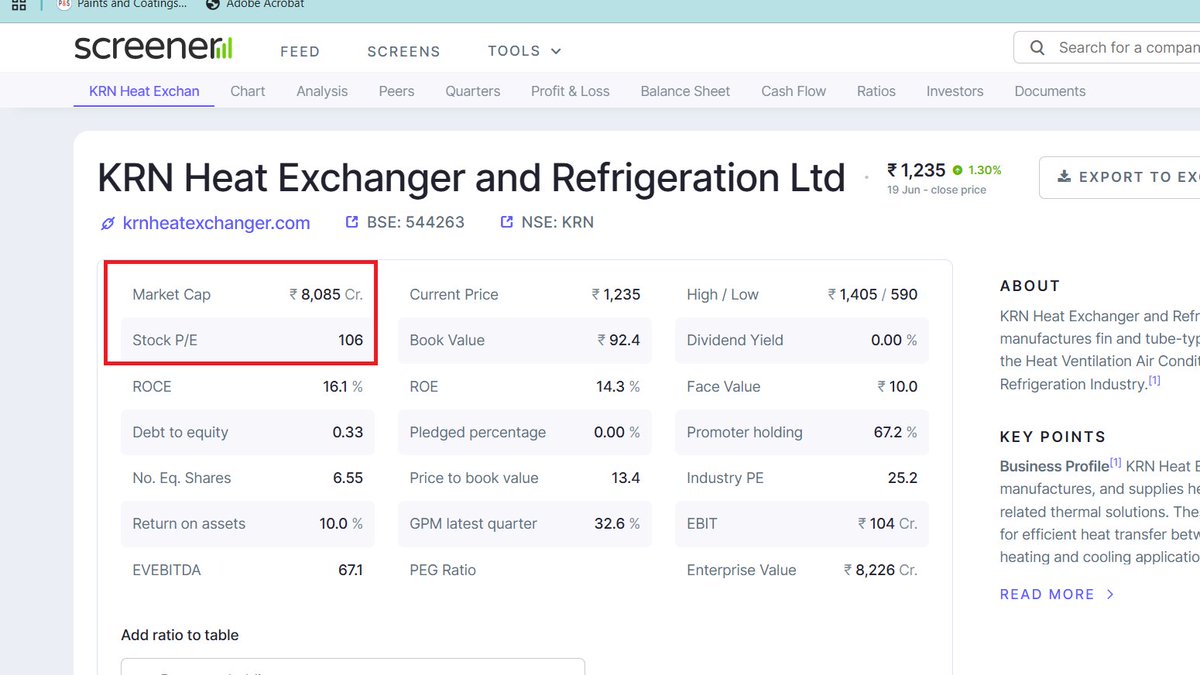This screenshot has width=1200, height=675.
Task: Click the Pledged percentage row
Action: [x=525, y=432]
